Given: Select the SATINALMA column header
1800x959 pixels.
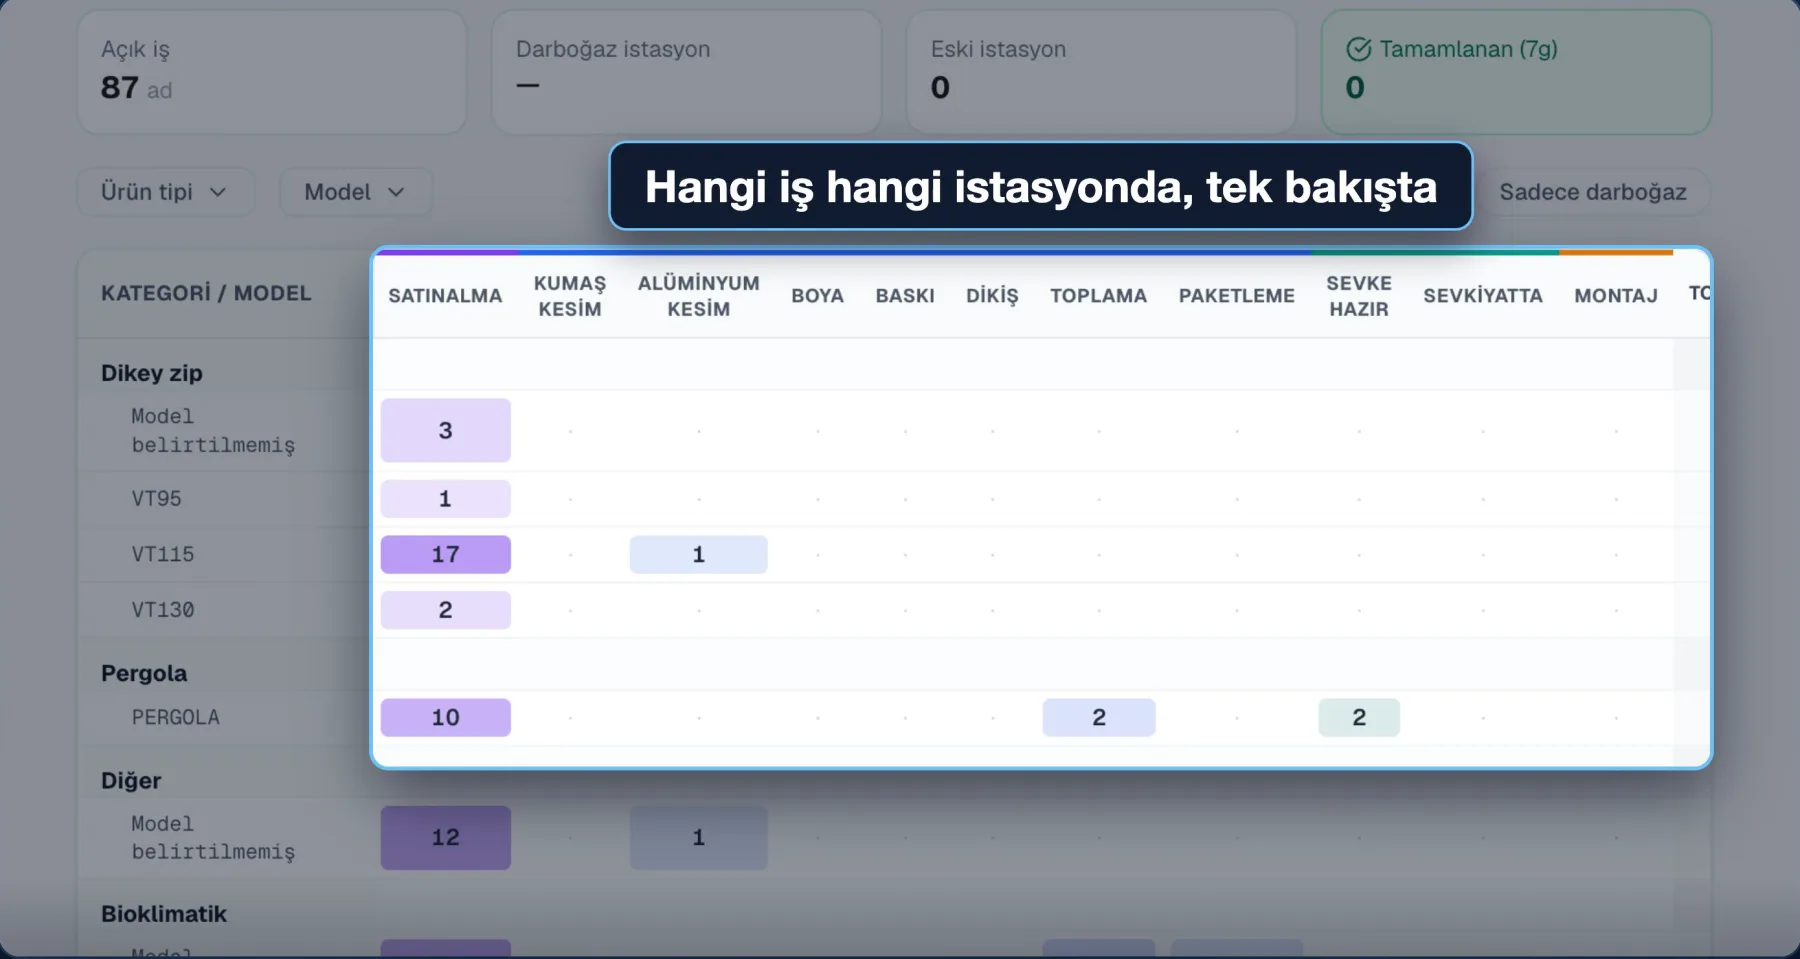Looking at the screenshot, I should 445,296.
